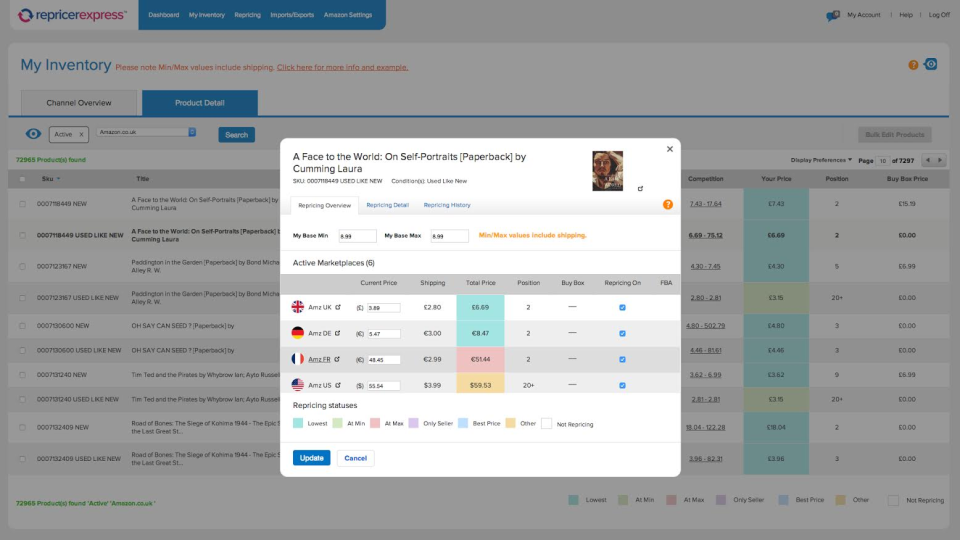Screen dimensions: 960x540
Task: Open Amz DE external listing link icon
Action: click(337, 333)
